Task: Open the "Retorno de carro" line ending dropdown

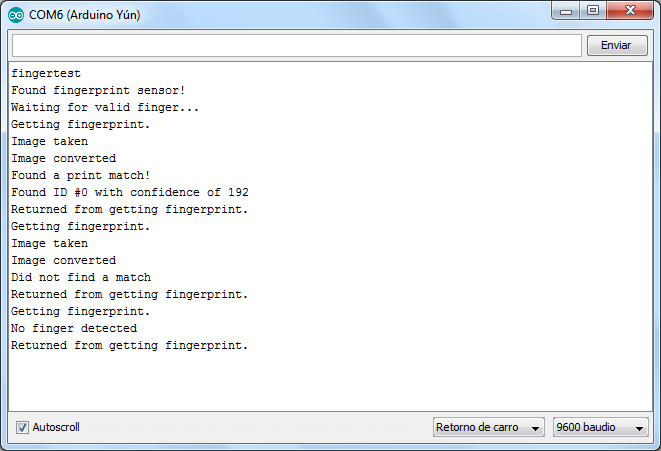Action: pyautogui.click(x=489, y=427)
